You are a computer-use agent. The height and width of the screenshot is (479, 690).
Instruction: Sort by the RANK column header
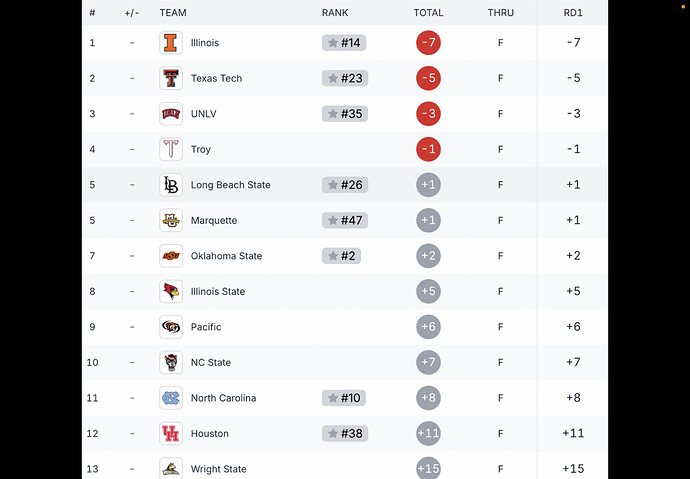(x=335, y=13)
